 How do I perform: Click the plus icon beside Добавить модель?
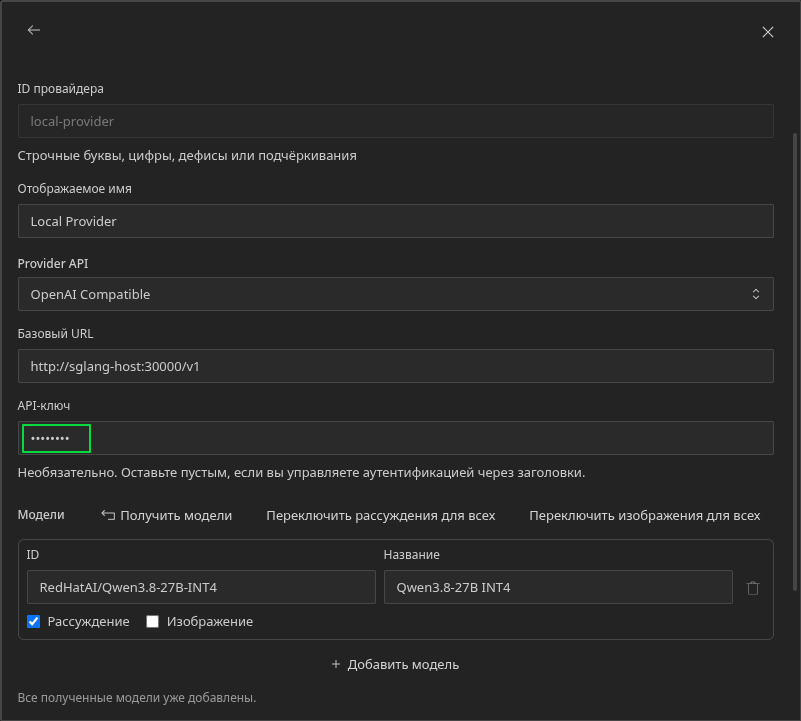pyautogui.click(x=336, y=664)
